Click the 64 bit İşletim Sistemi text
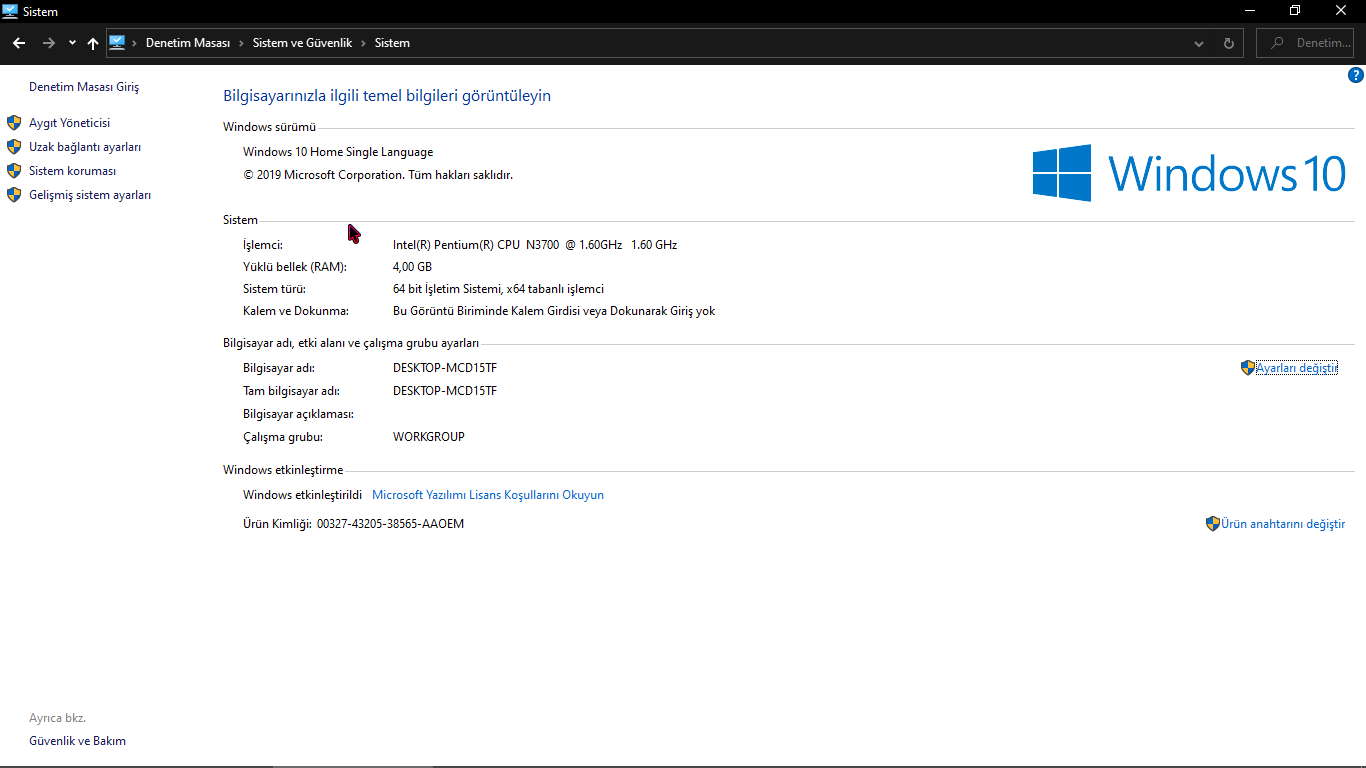The height and width of the screenshot is (768, 1366). click(x=498, y=289)
